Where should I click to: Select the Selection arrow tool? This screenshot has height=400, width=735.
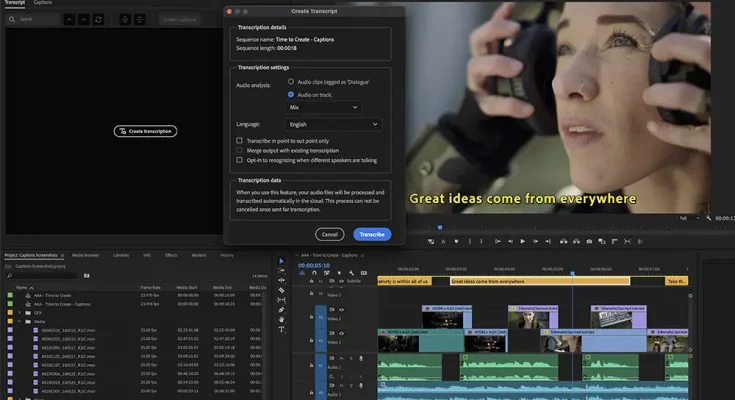pyautogui.click(x=281, y=262)
